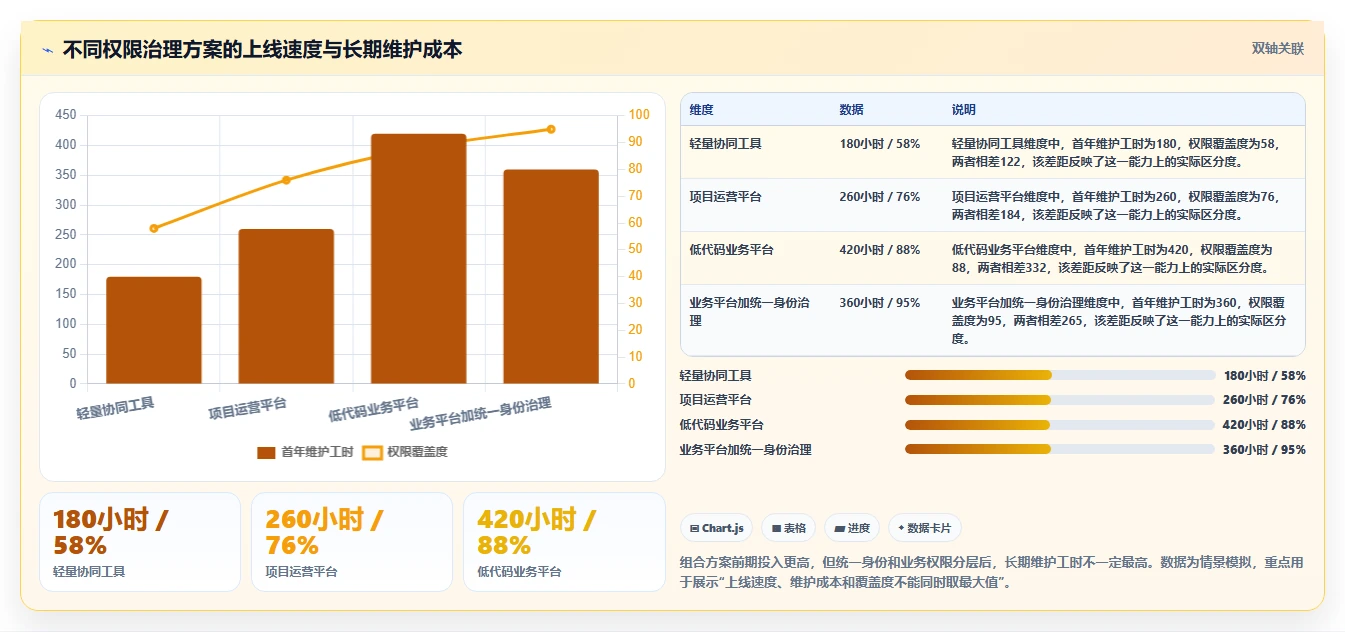This screenshot has height=632, width=1345.
Task: Click the 轻量协同工具 progress bar
Action: [1060, 375]
